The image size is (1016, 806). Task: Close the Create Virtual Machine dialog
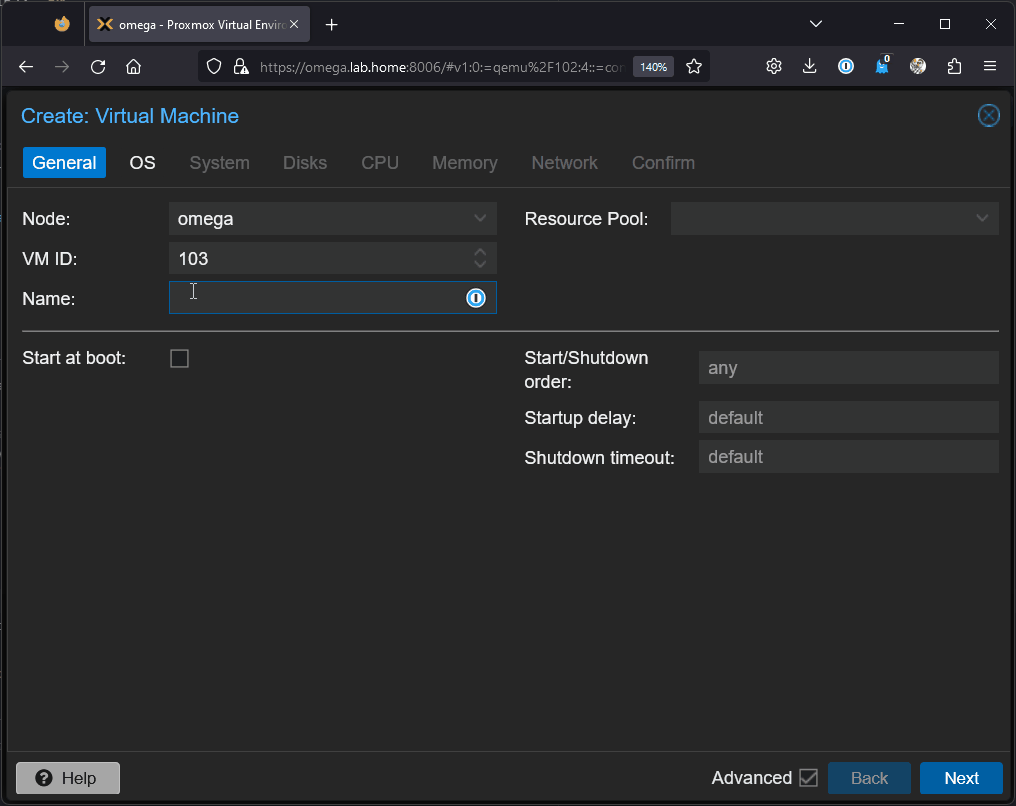(x=988, y=116)
